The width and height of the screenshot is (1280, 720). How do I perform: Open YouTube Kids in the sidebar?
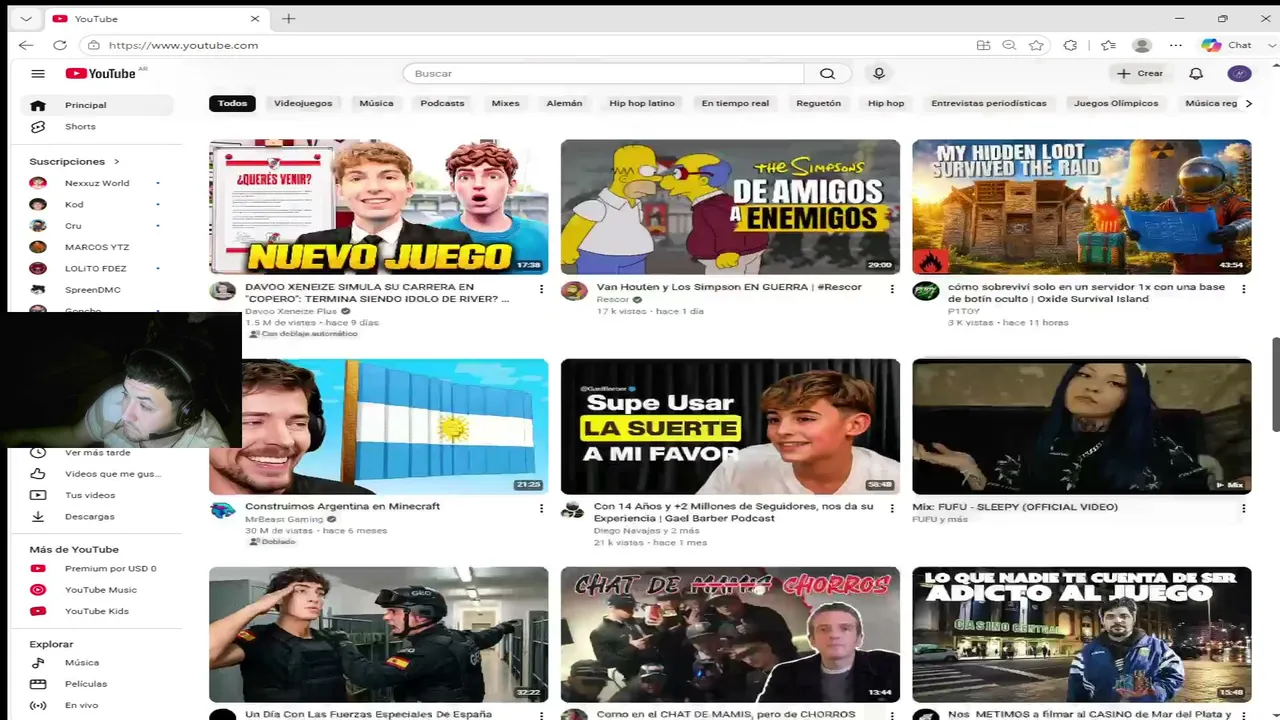point(96,611)
